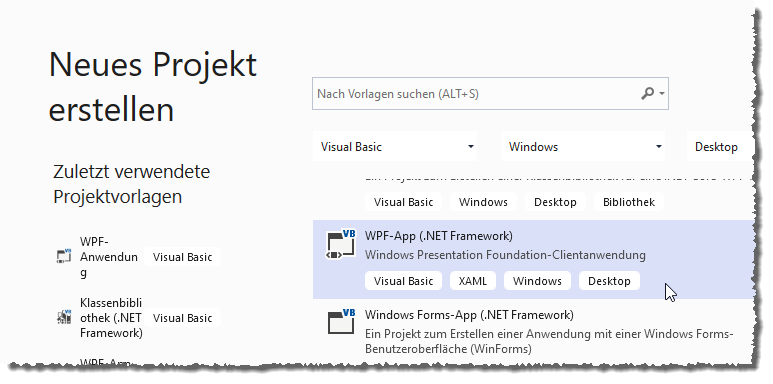The image size is (773, 384).
Task: Click the WPF-App template VB icon
Action: [x=341, y=244]
